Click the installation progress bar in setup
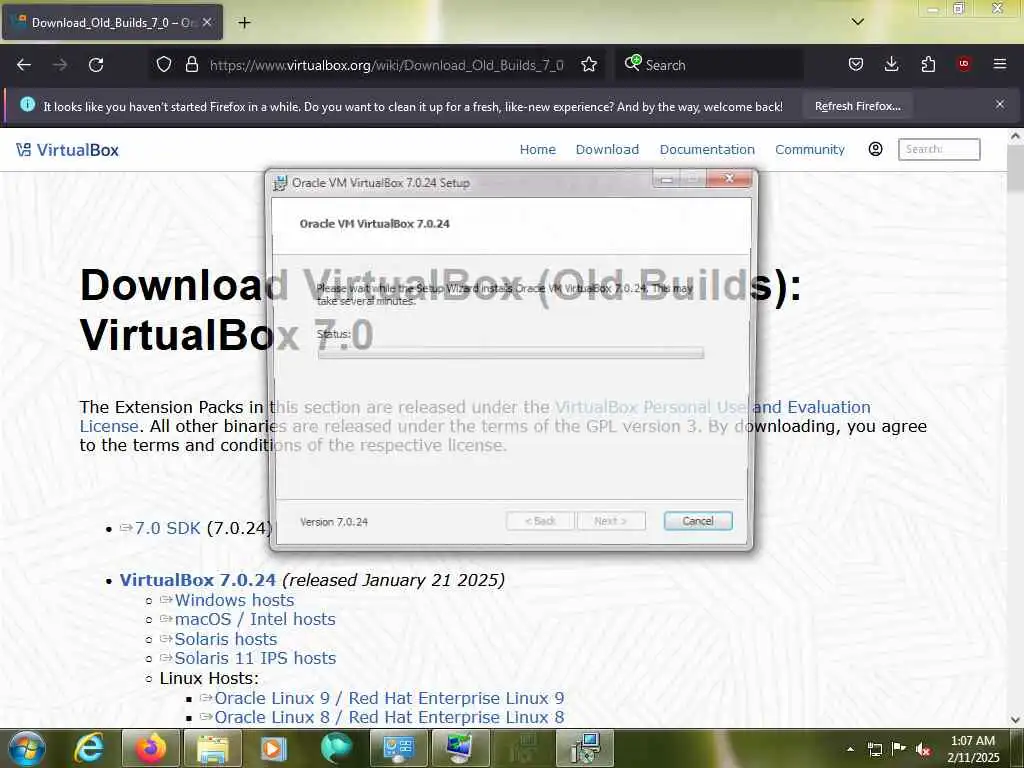1024x768 pixels. pos(511,353)
